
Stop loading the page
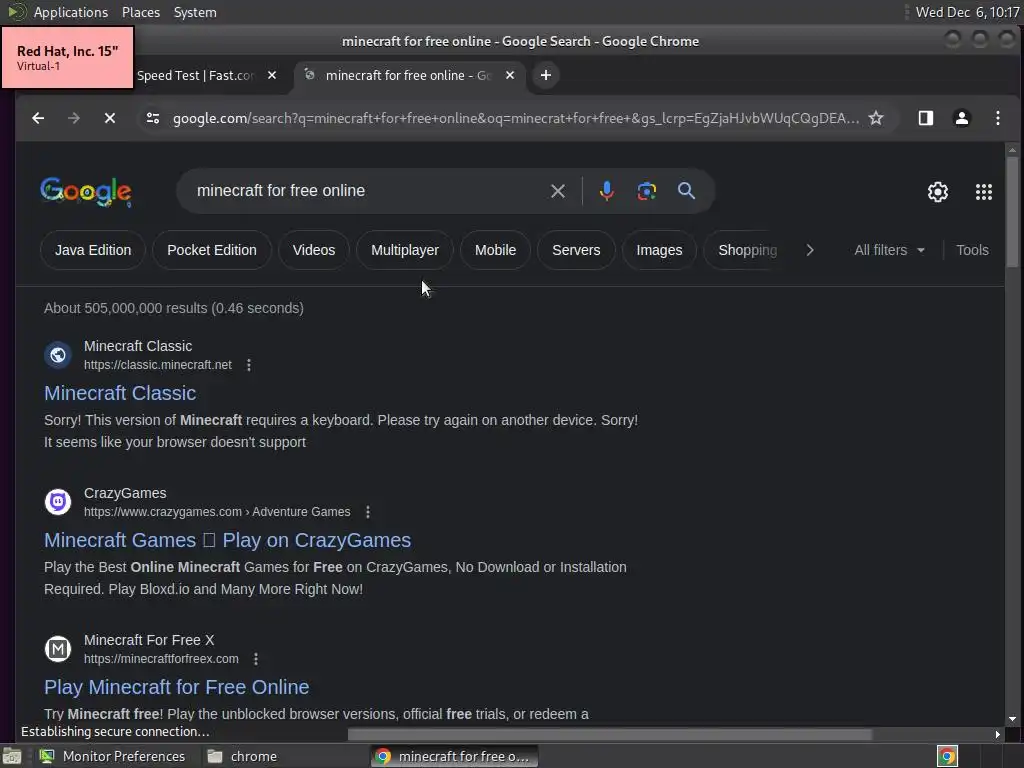(110, 118)
